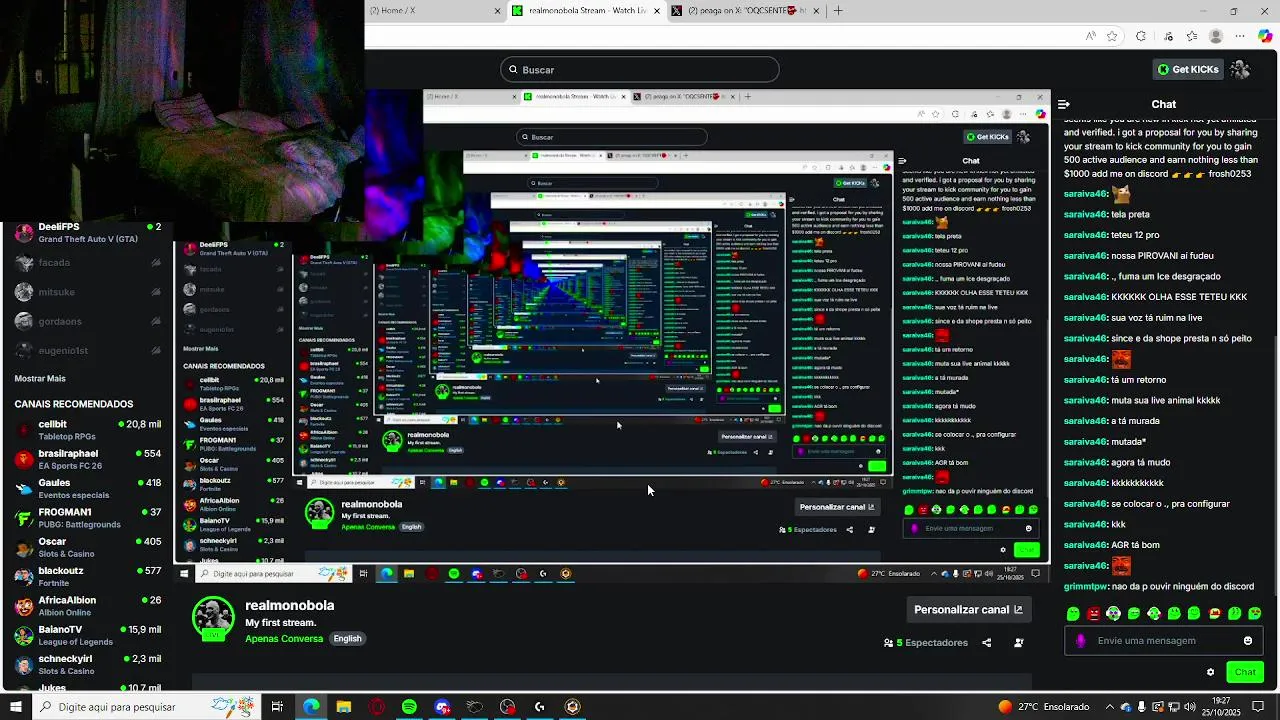Viewport: 1280px width, 720px height.
Task: Open Task View on the taskbar
Action: tap(277, 707)
